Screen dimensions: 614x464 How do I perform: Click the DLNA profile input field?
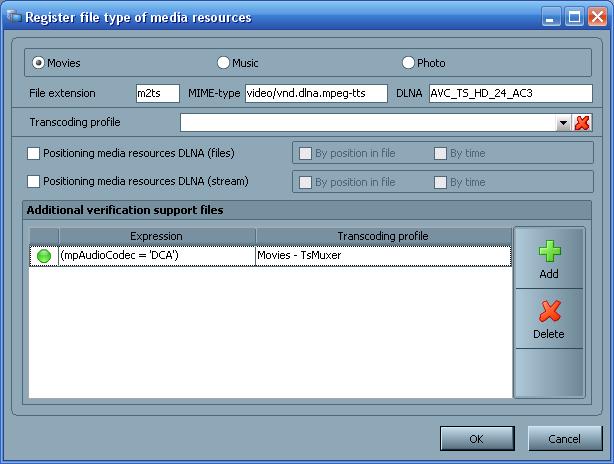pos(511,93)
